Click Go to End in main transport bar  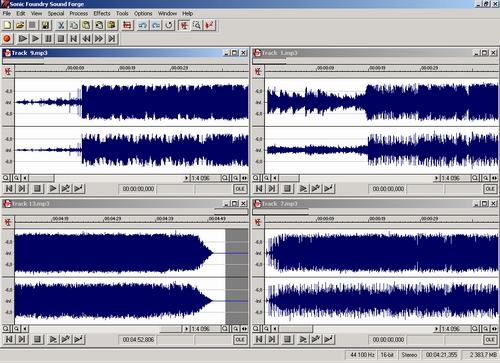112,39
